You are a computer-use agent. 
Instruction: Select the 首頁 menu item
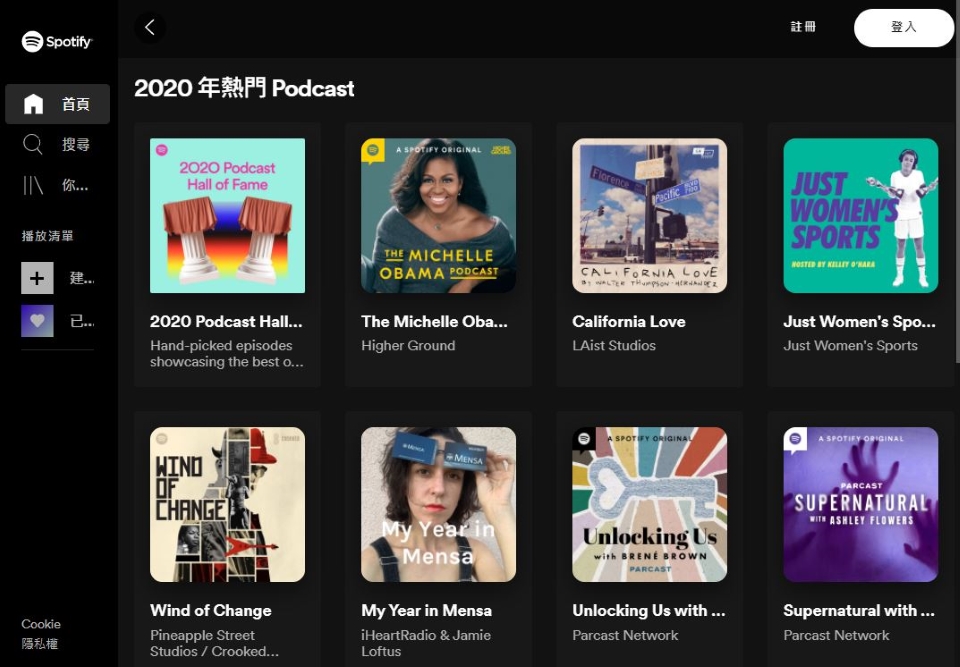point(58,104)
